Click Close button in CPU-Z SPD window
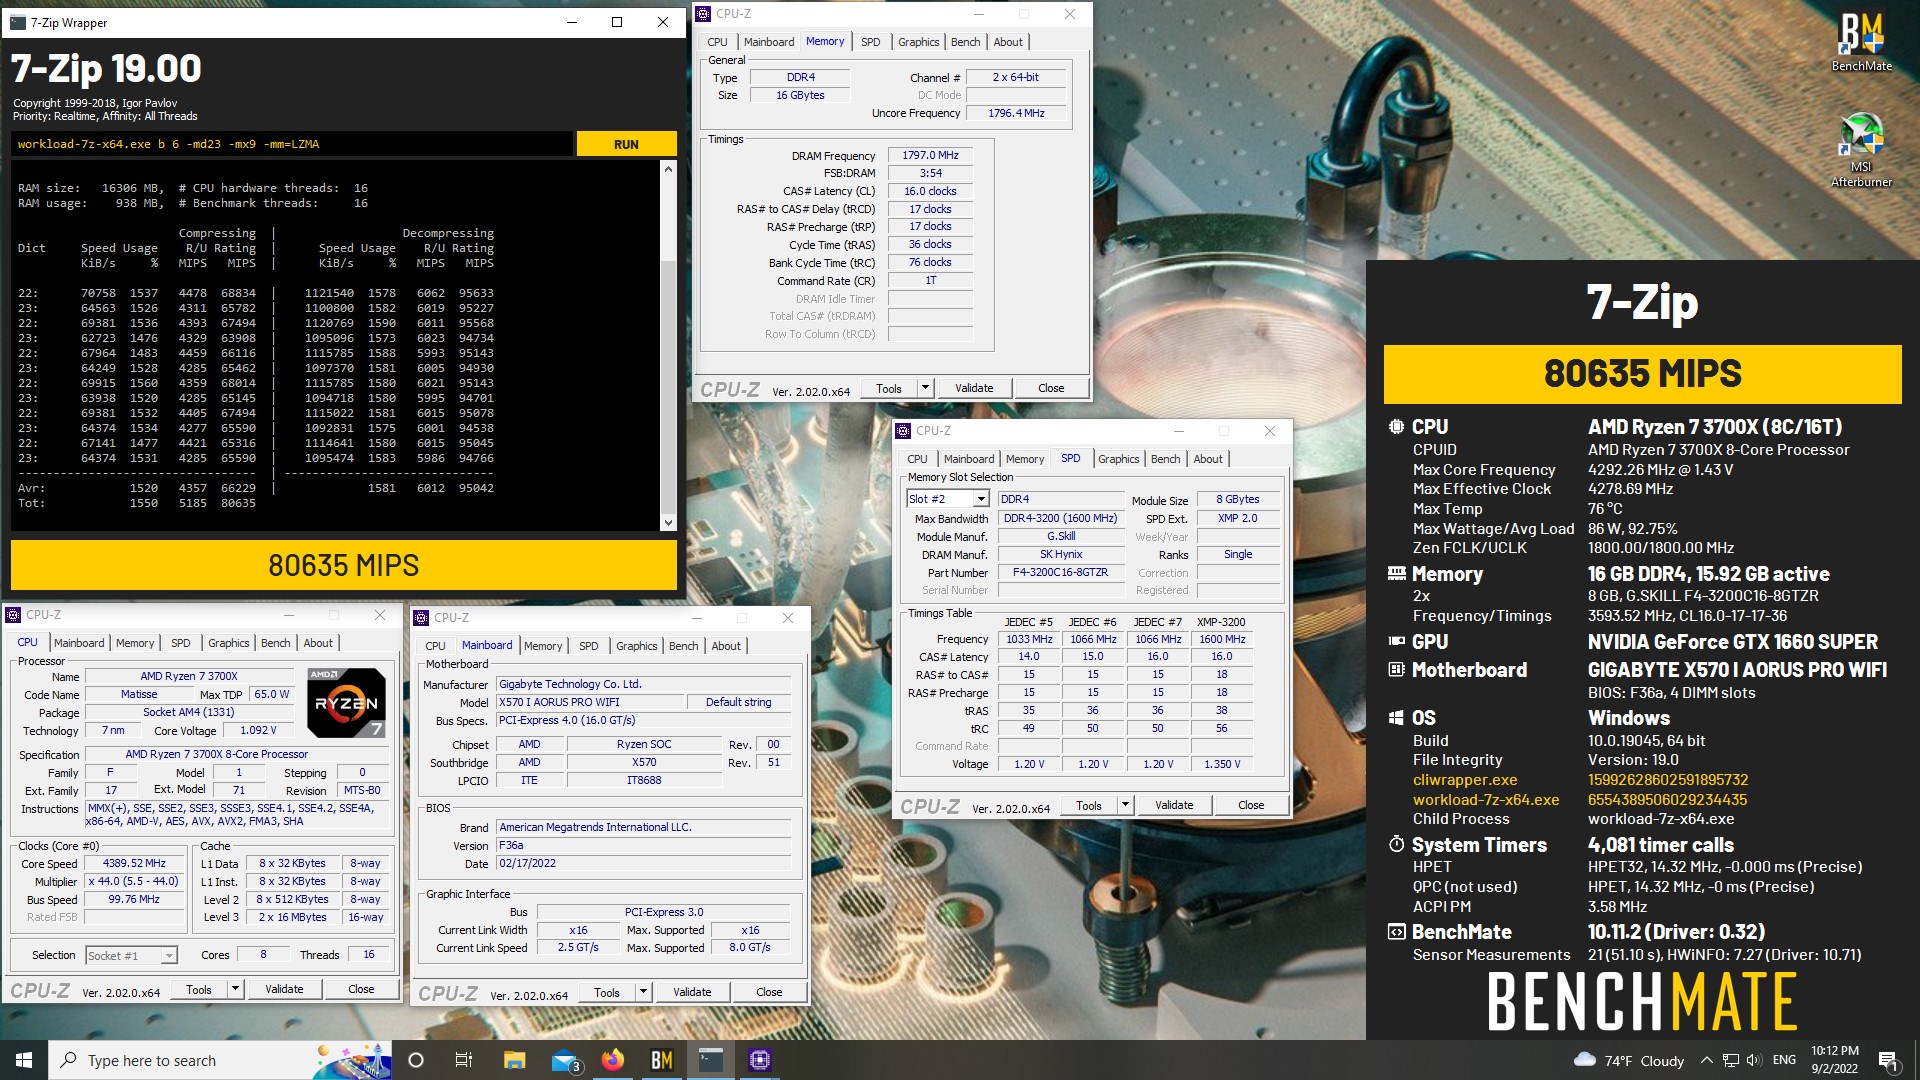The width and height of the screenshot is (1920, 1080). coord(1251,805)
